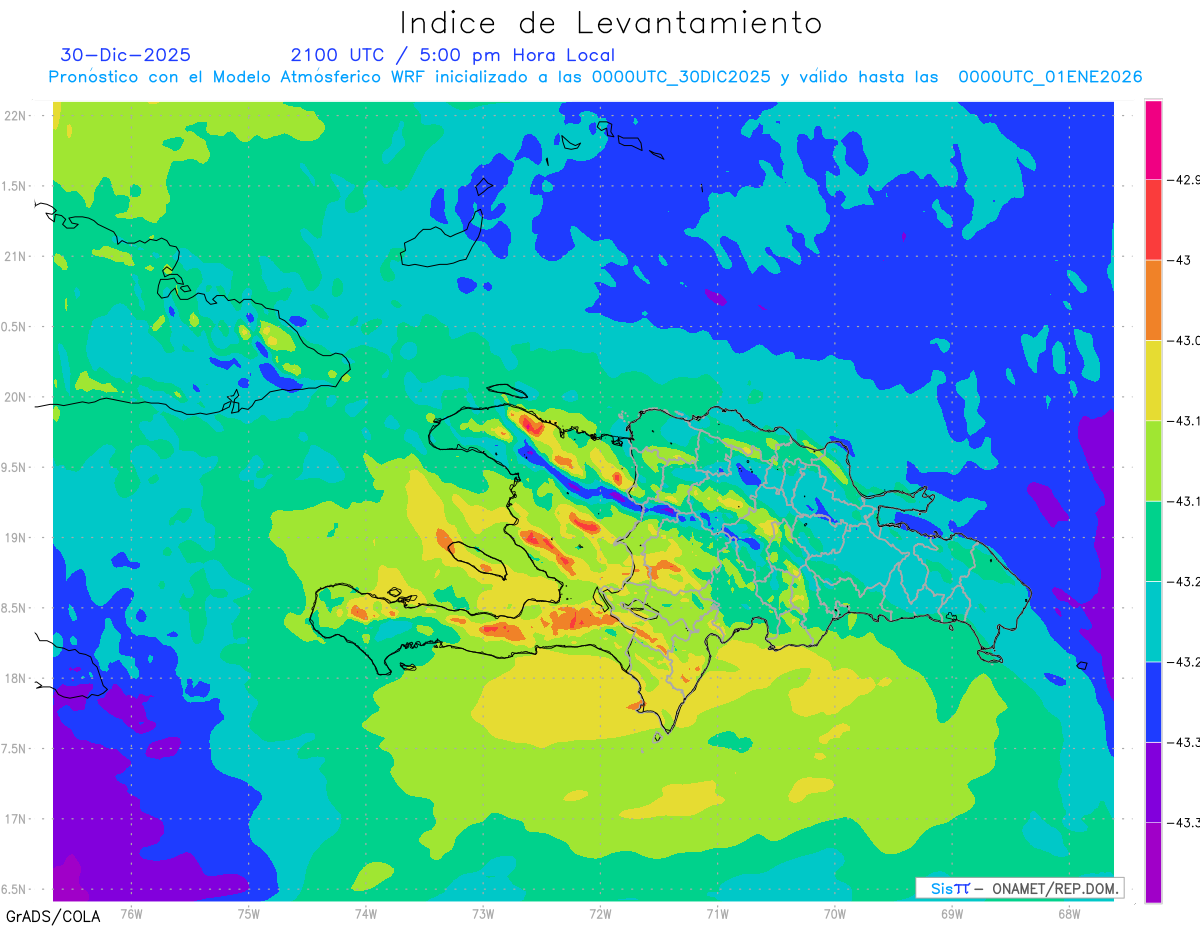
Task: Select the blue swatch in the color legend
Action: coord(1153,701)
